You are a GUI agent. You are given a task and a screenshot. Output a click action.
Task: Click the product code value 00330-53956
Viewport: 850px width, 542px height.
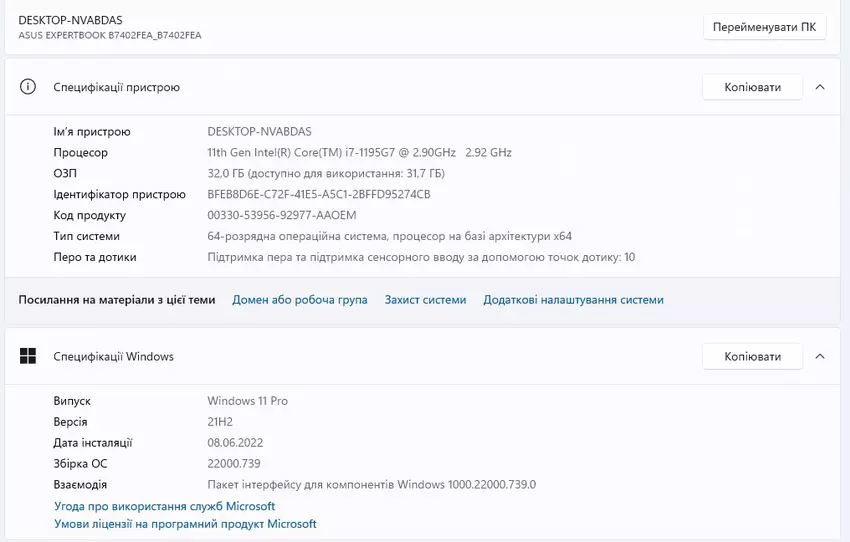pyautogui.click(x=281, y=215)
